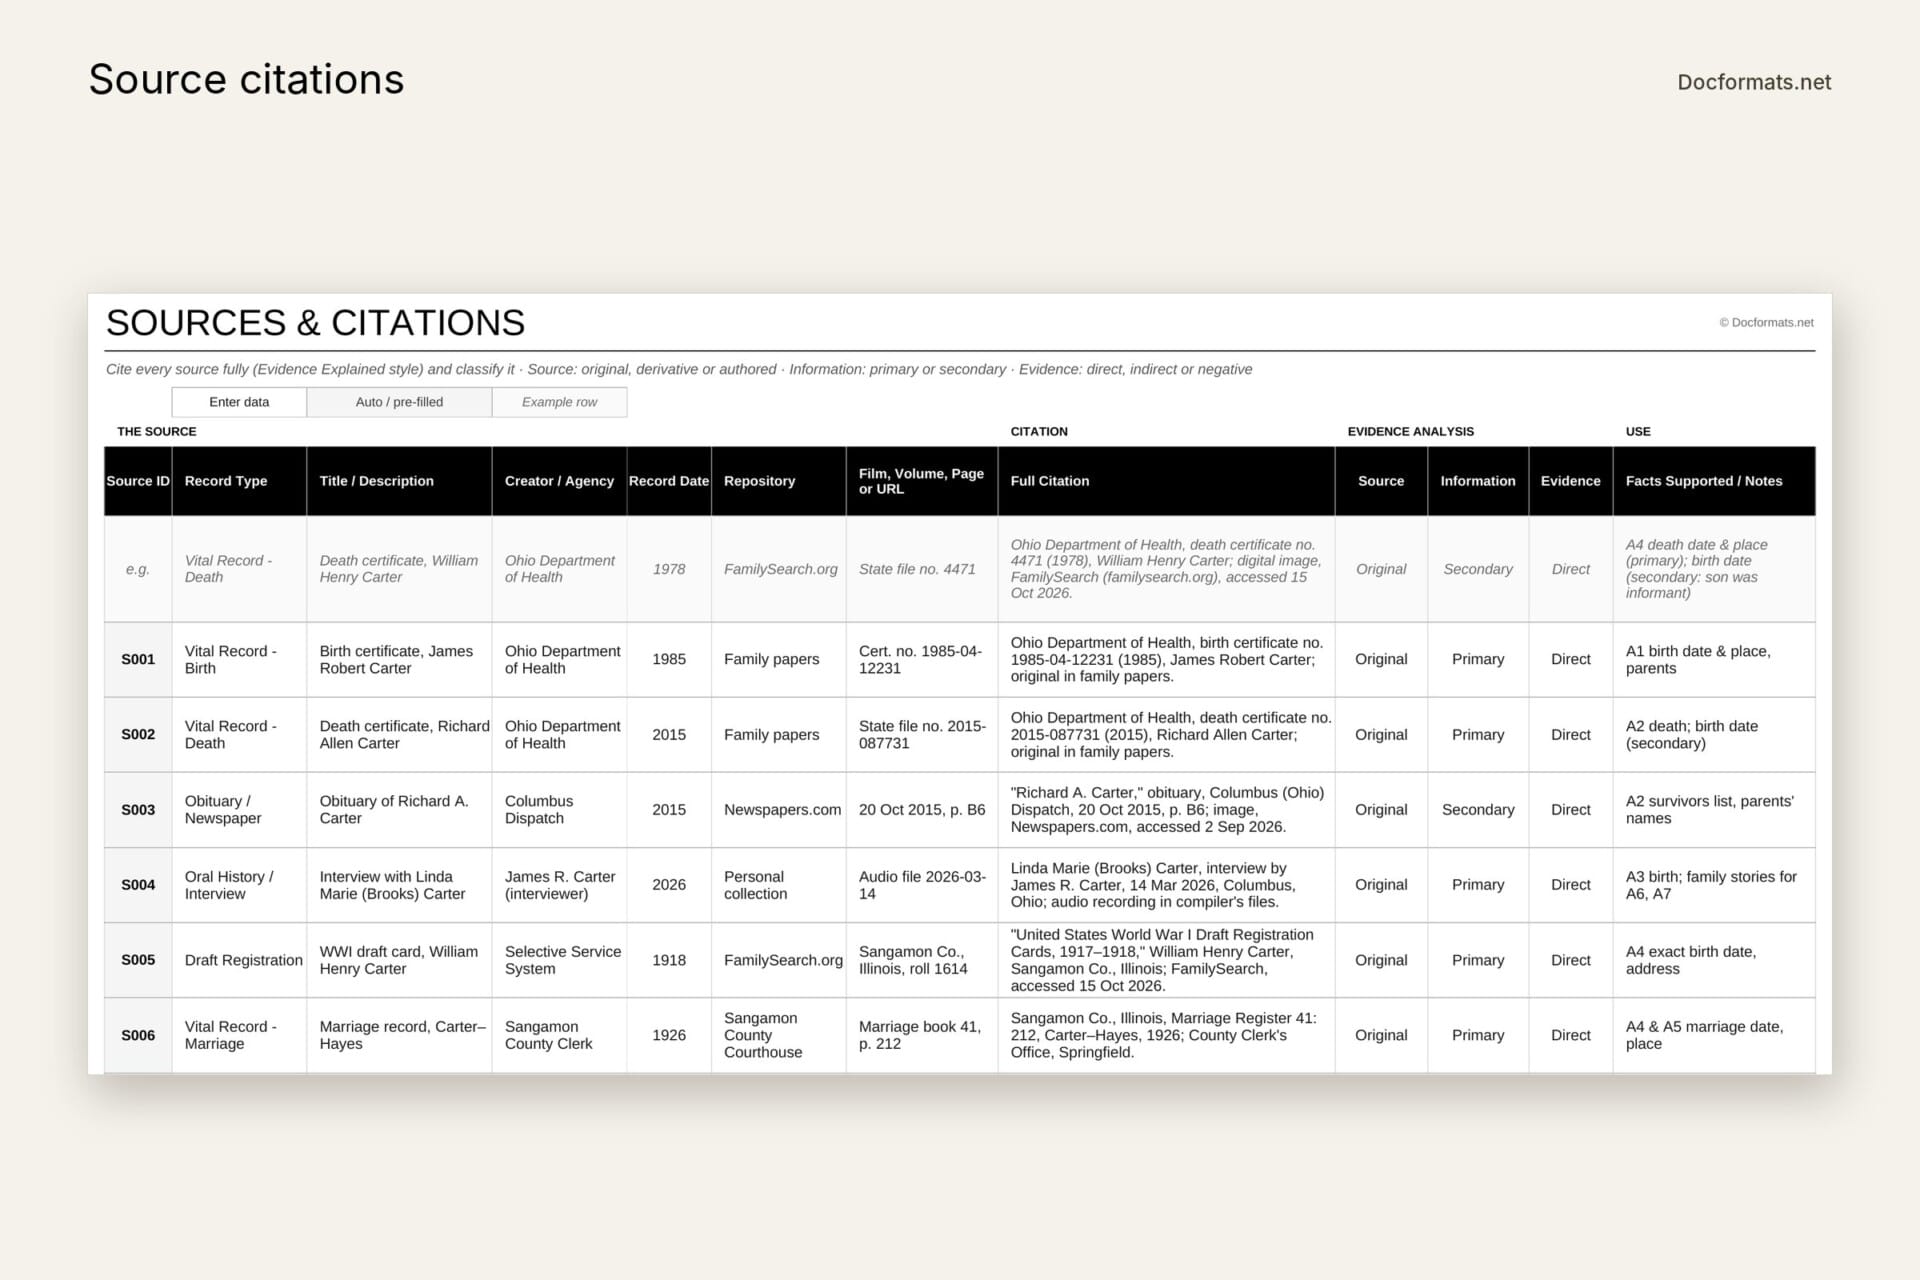
Task: Click the record date '1926' cell
Action: coord(669,1035)
